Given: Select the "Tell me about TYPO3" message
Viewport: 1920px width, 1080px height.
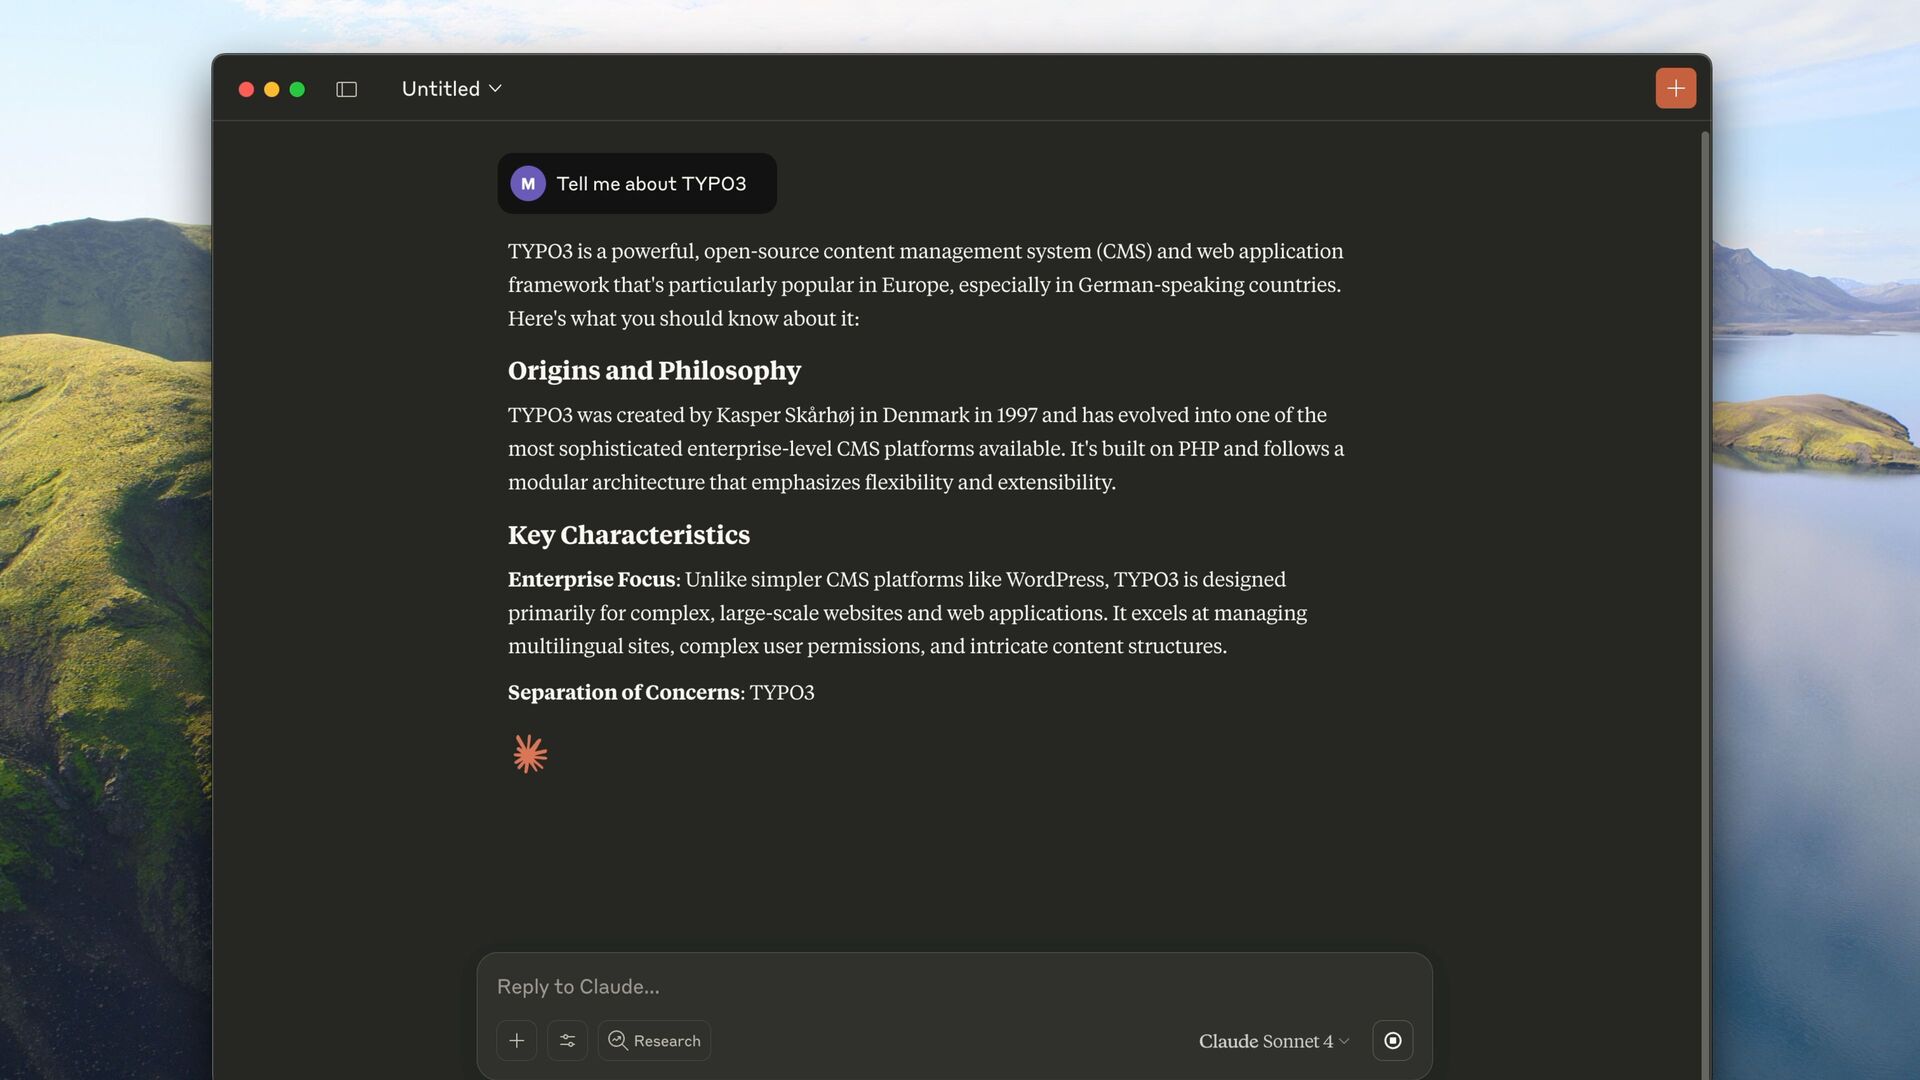Looking at the screenshot, I should [651, 184].
